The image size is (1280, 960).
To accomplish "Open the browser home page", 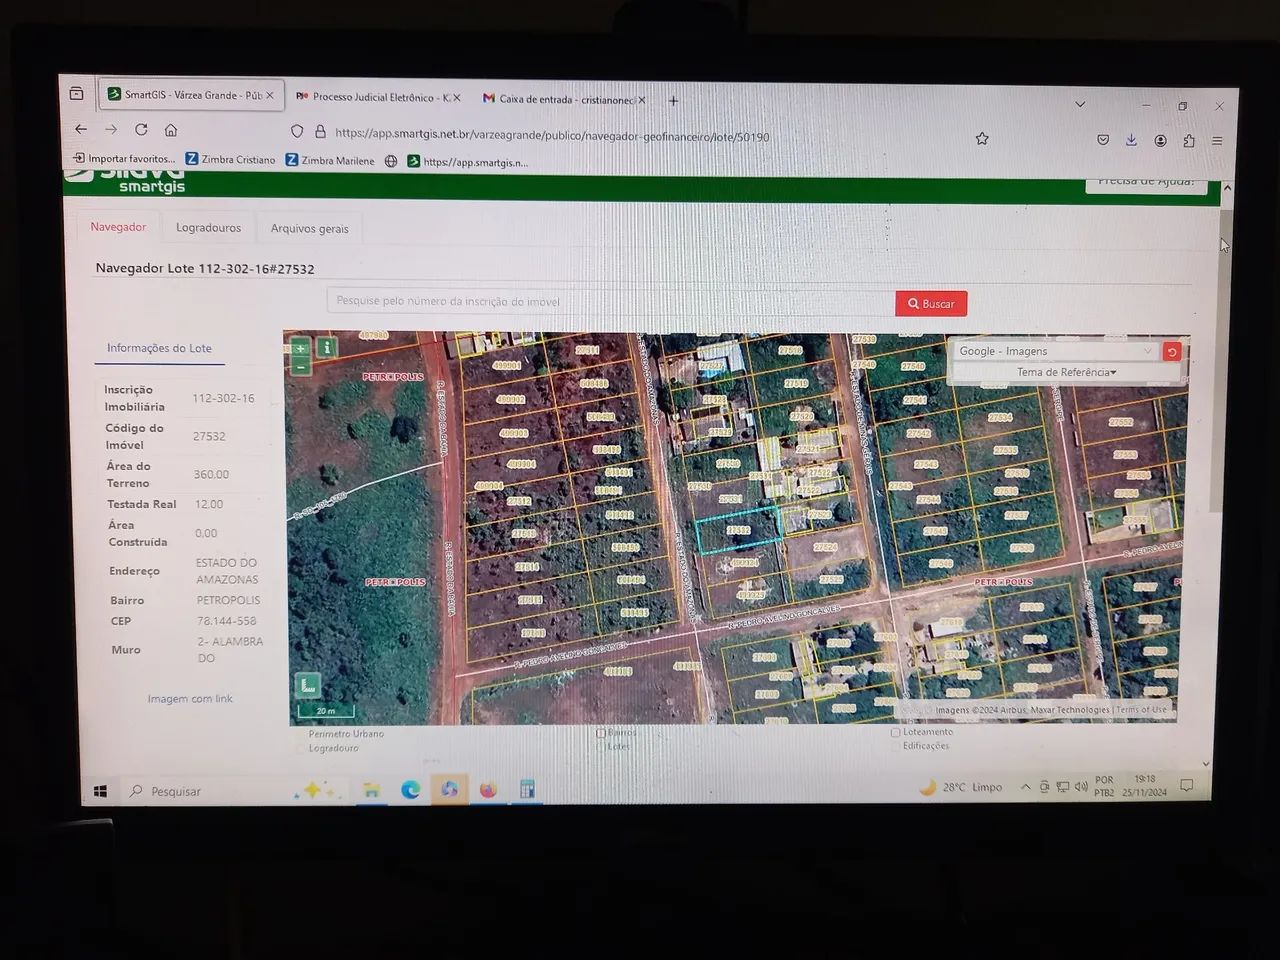I will pyautogui.click(x=171, y=130).
